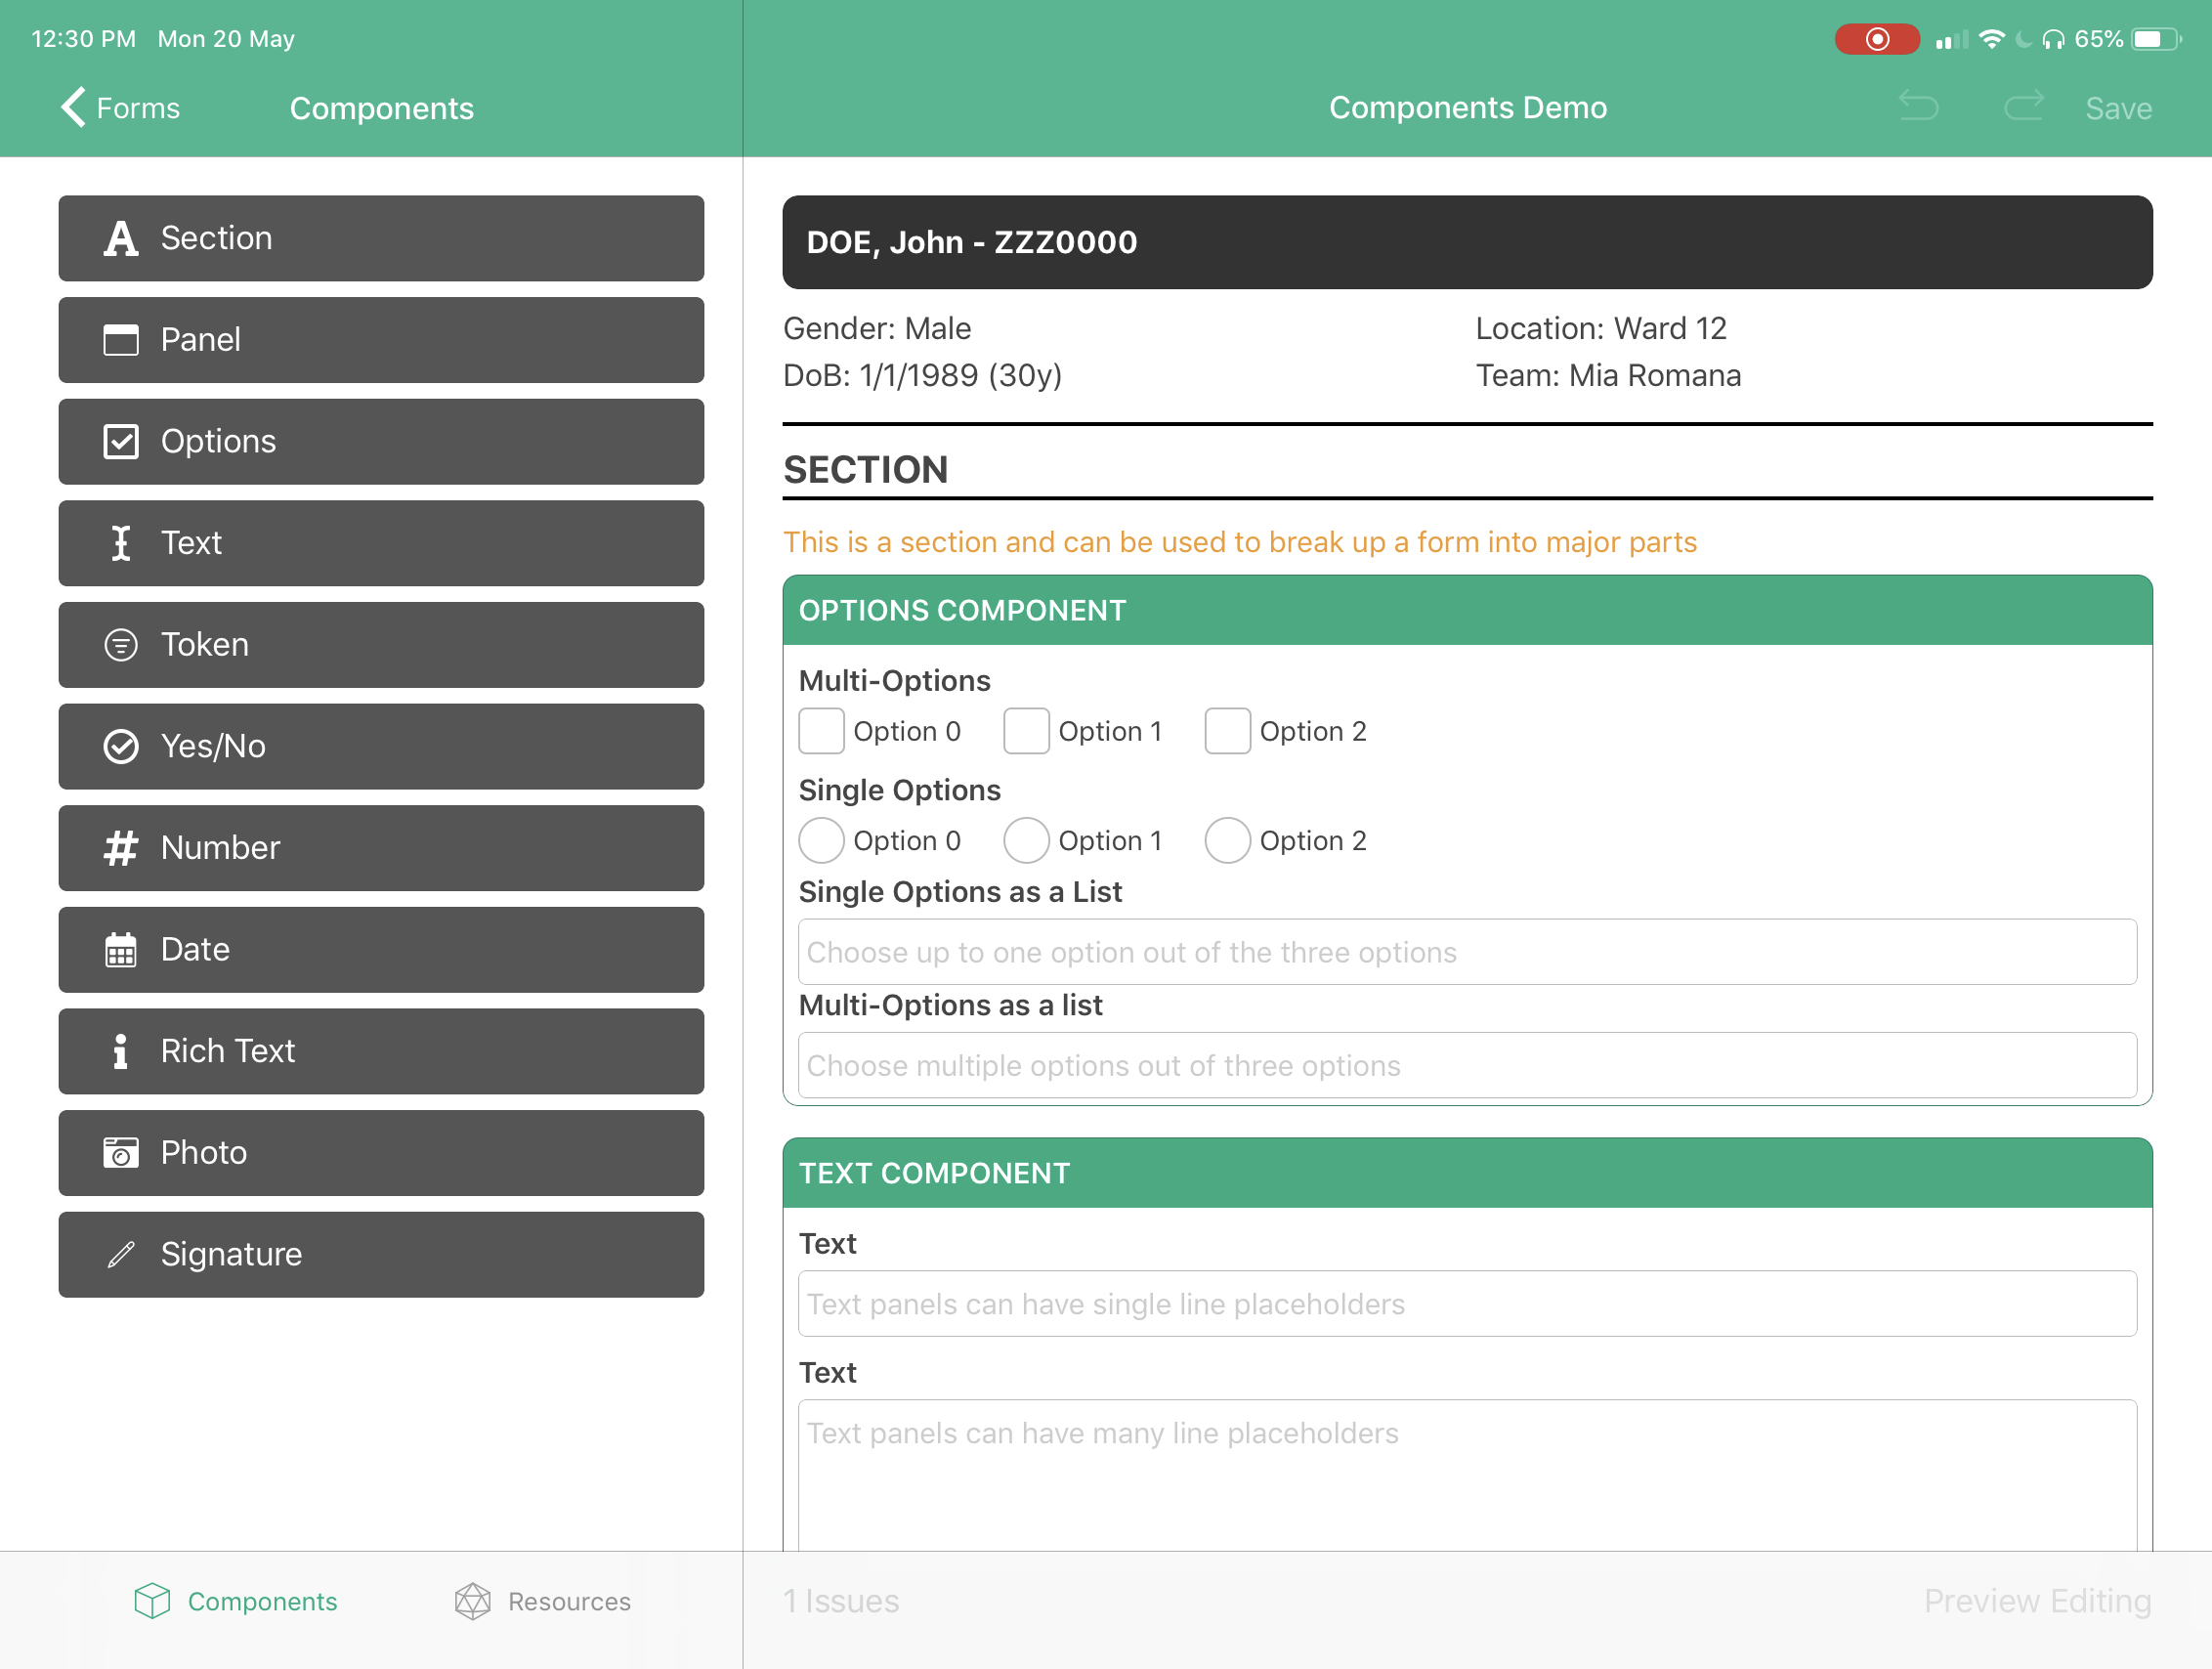
Task: Click the Token circle lines icon
Action: (x=121, y=645)
